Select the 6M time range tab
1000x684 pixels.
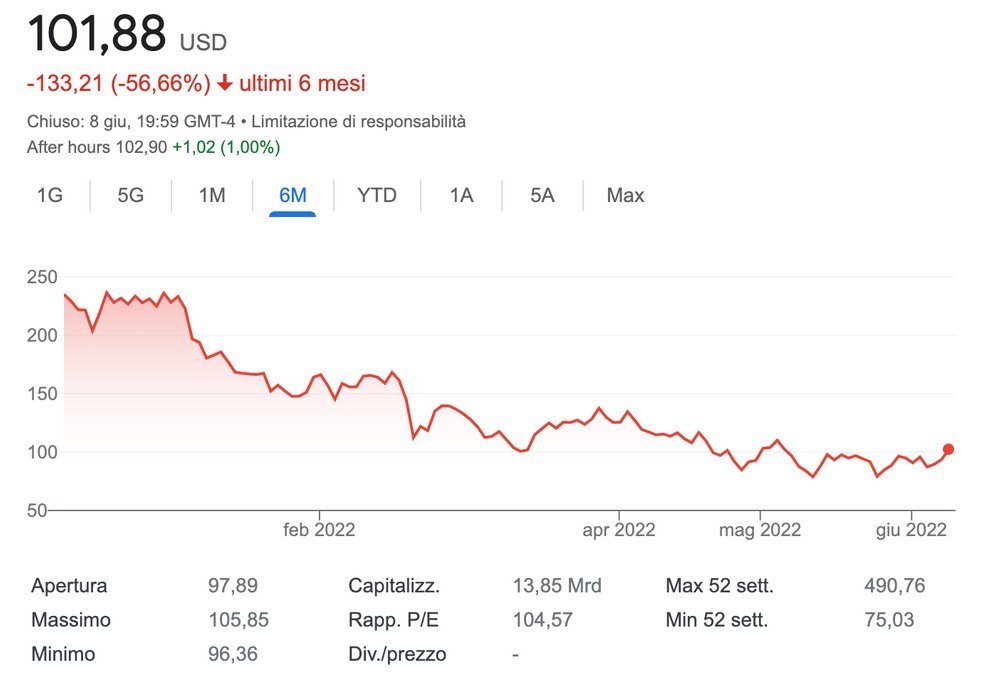(x=293, y=196)
